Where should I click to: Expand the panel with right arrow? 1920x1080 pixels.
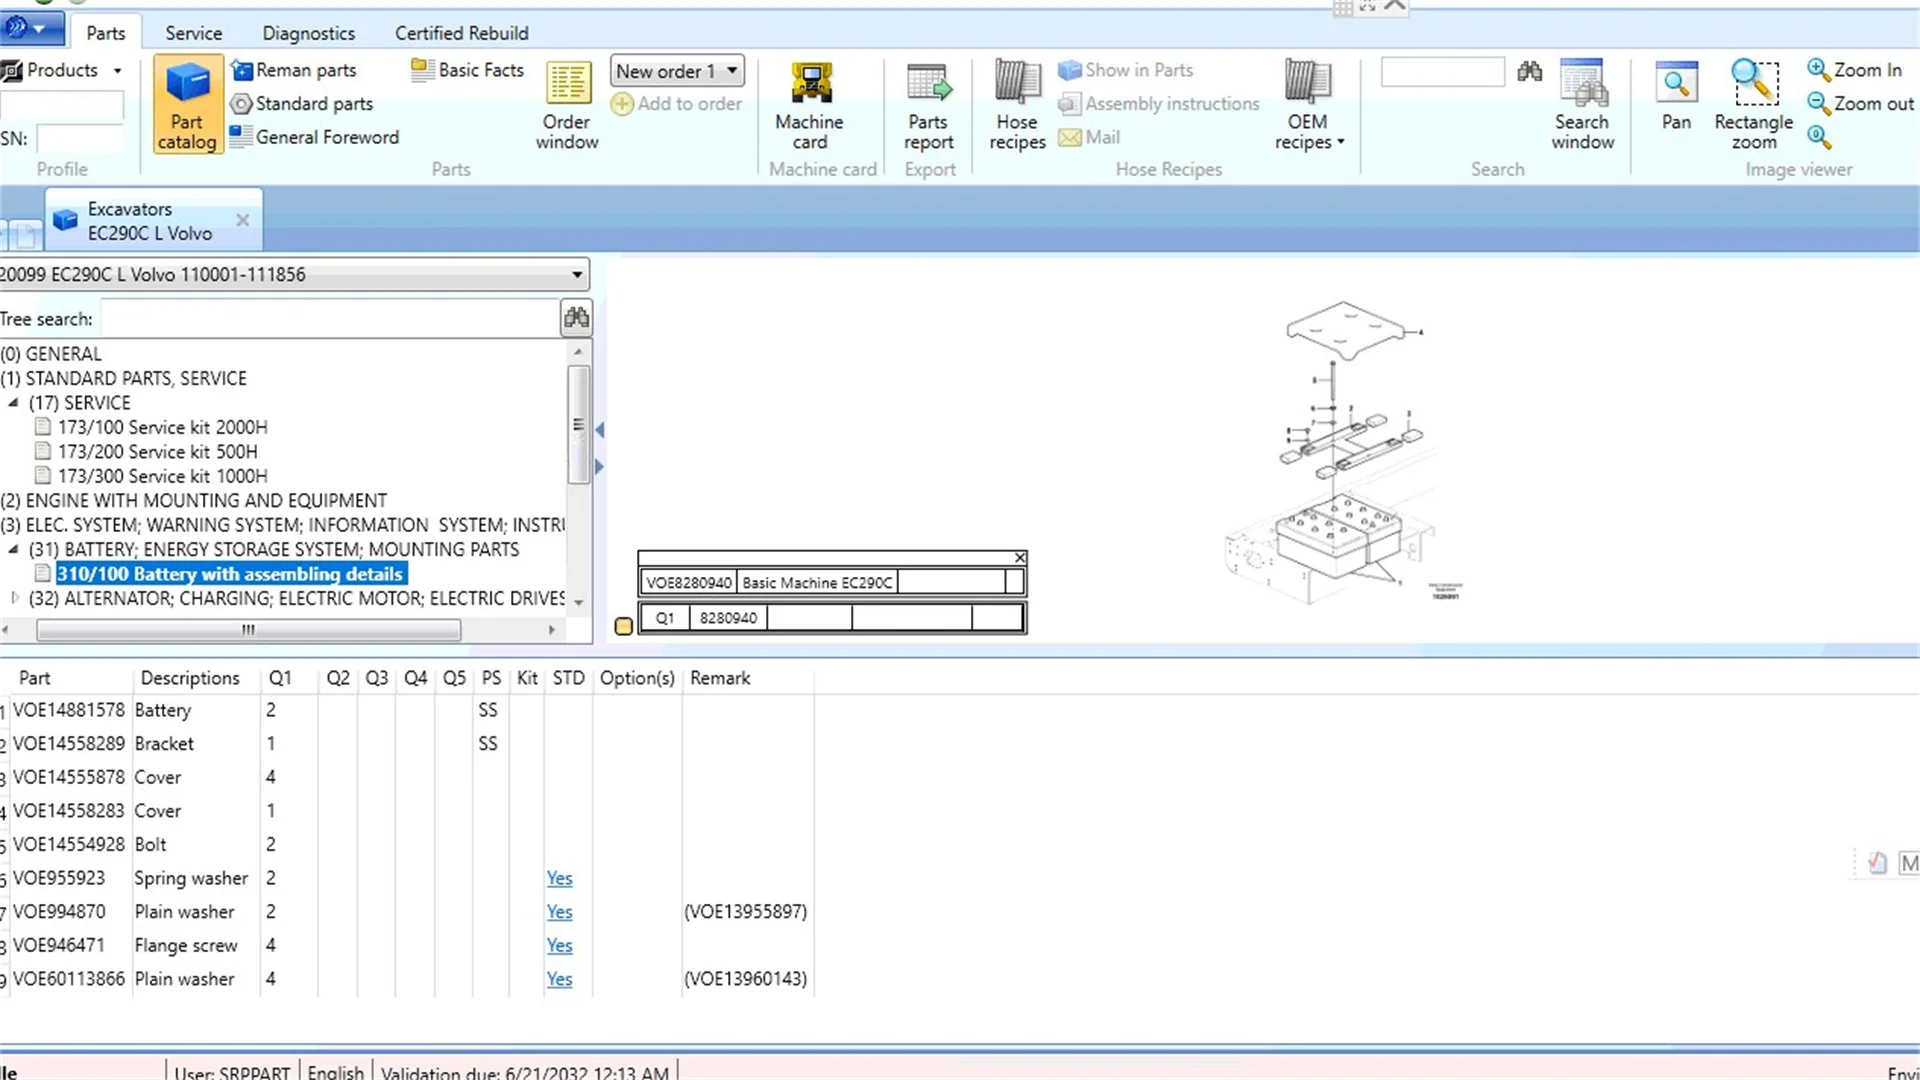tap(599, 466)
